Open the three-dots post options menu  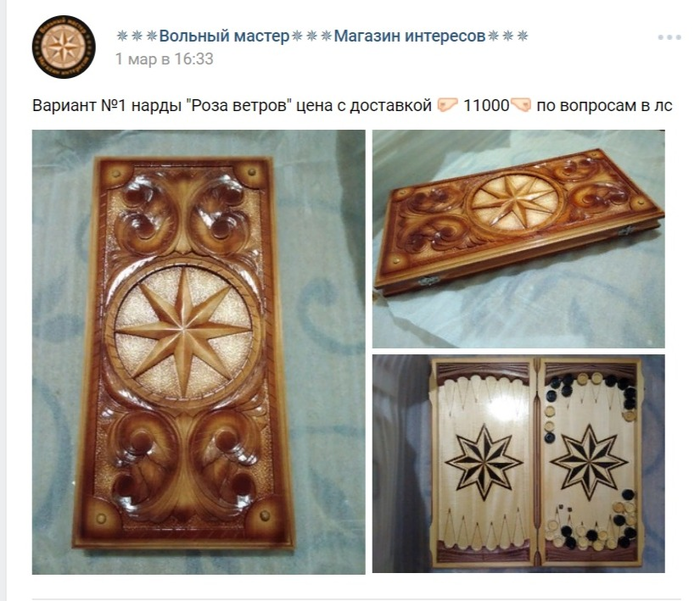coord(669,37)
